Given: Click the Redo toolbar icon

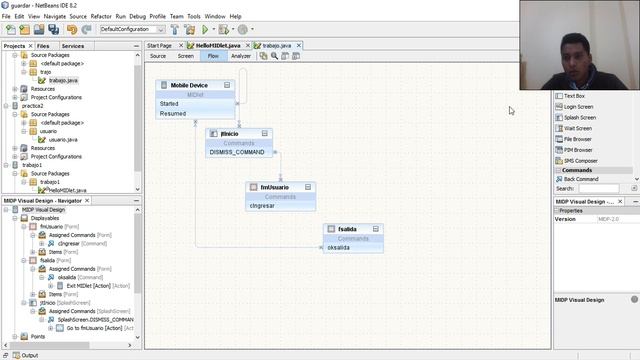Looking at the screenshot, I should (x=86, y=29).
